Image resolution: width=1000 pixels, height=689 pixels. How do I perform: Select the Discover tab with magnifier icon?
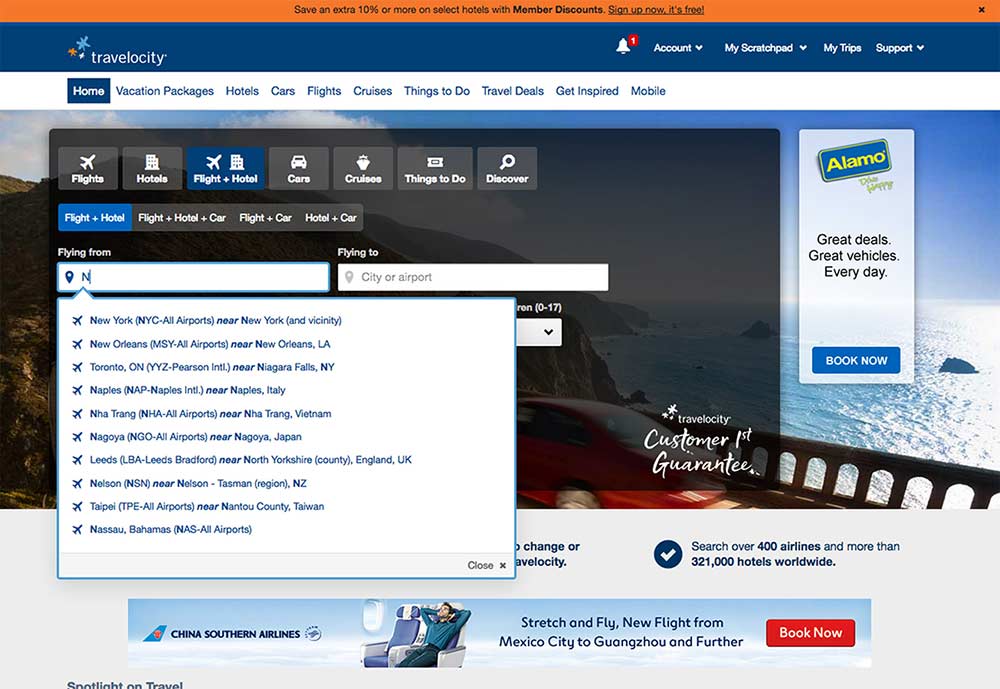[507, 168]
